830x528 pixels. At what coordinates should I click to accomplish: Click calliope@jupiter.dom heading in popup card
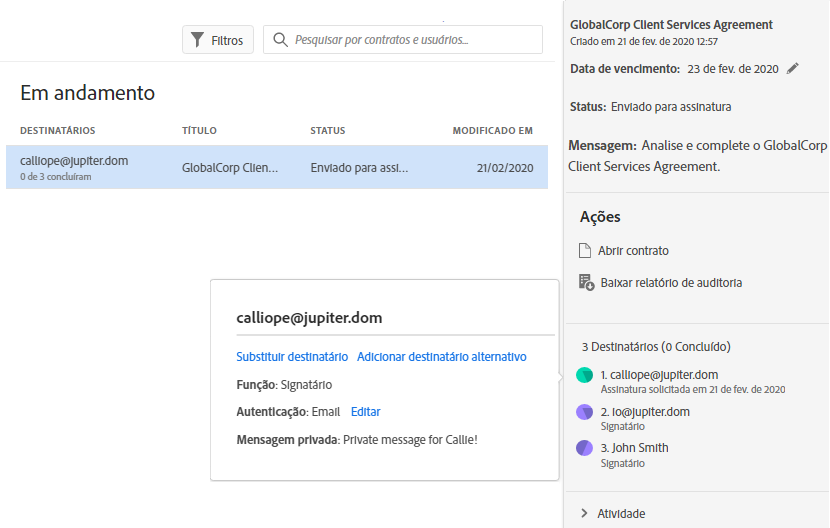coord(309,317)
